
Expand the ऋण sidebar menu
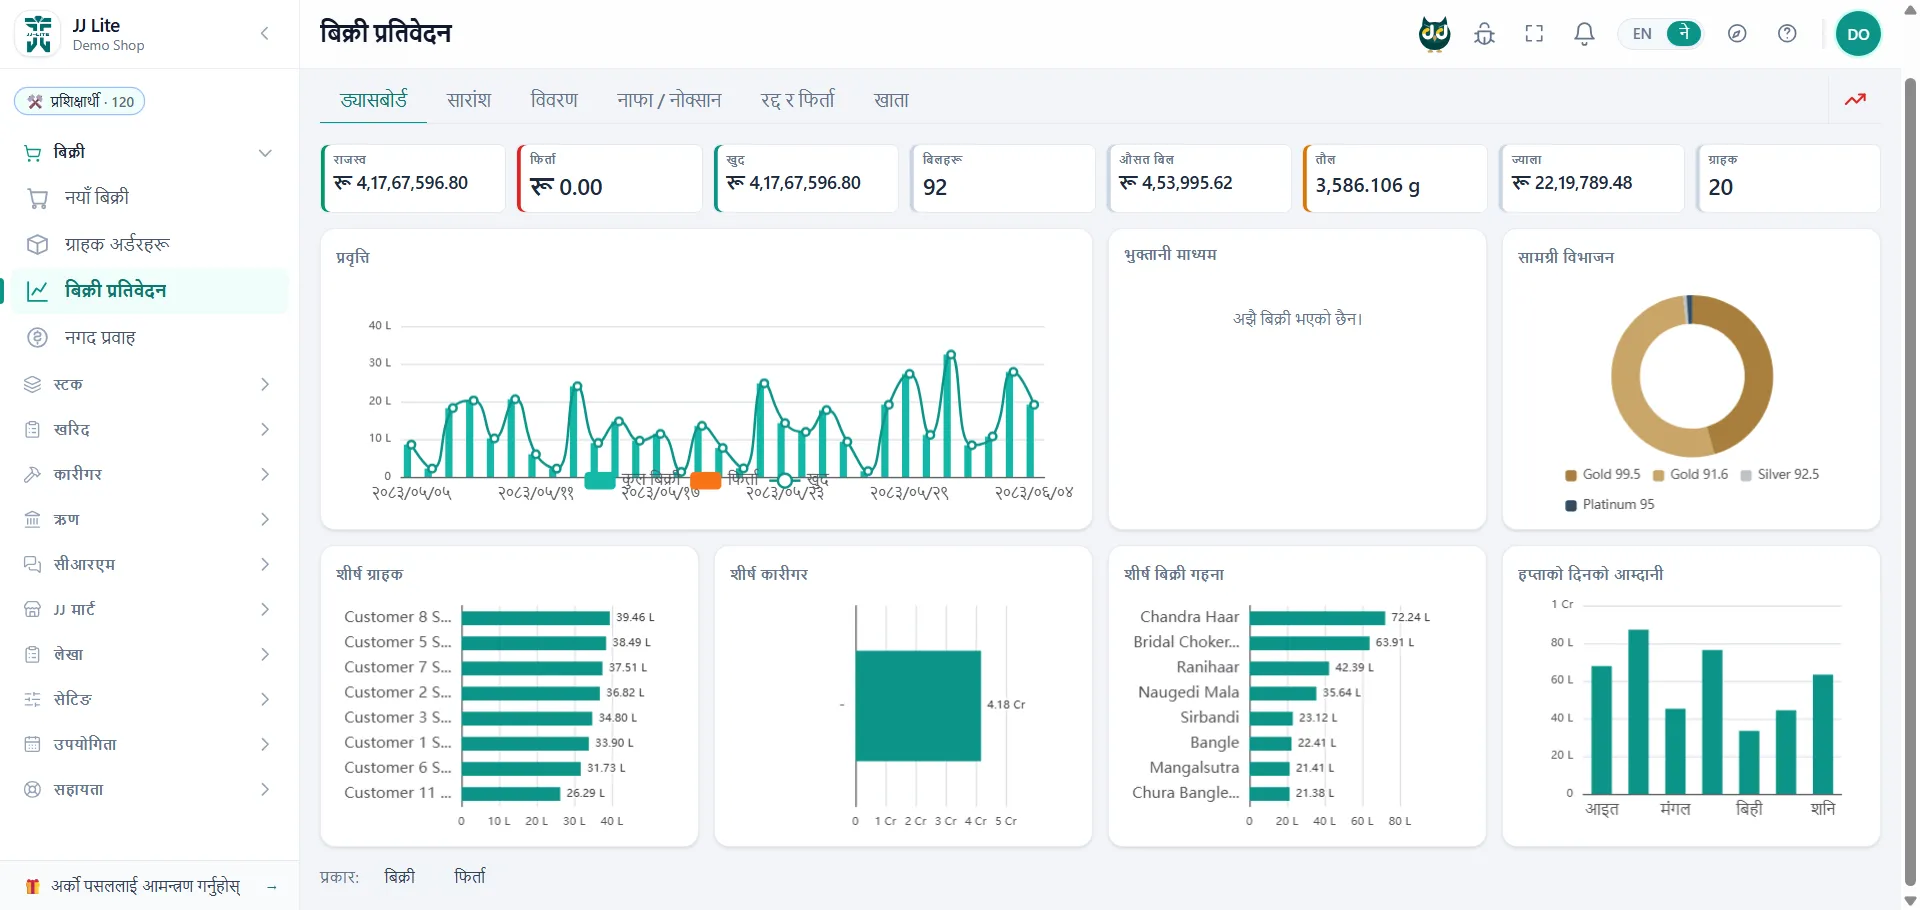(265, 519)
